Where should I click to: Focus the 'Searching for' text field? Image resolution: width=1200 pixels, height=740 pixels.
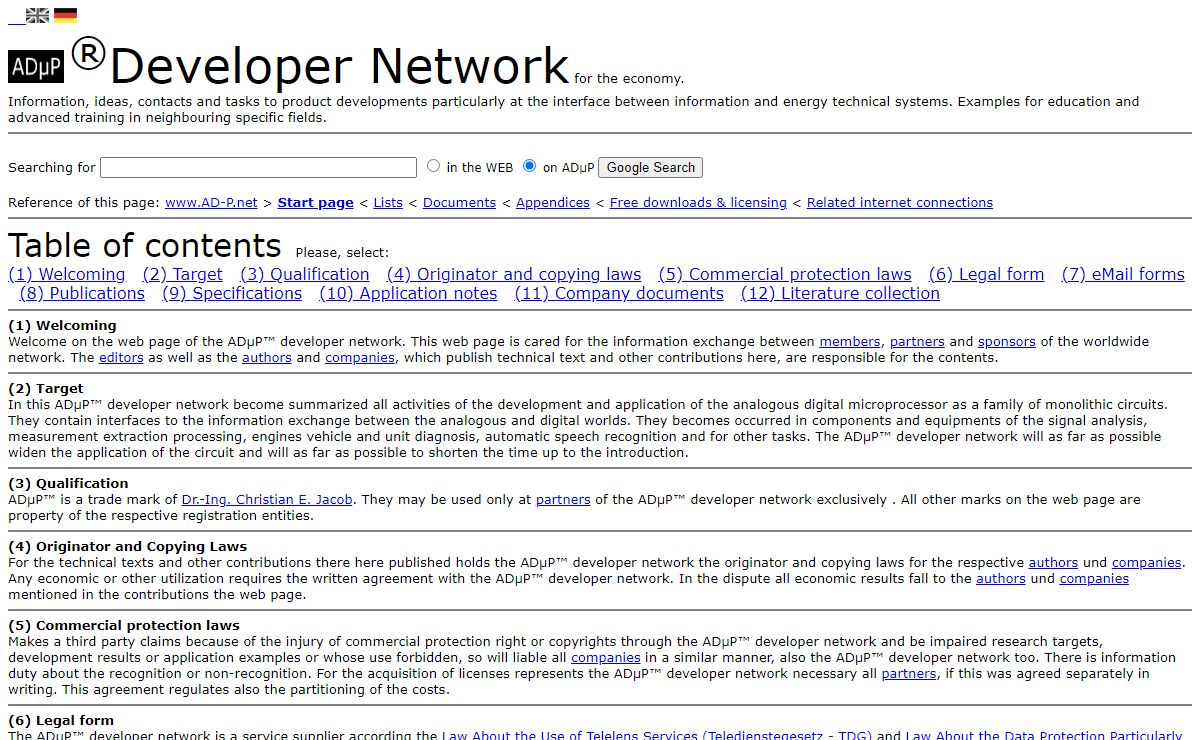tap(258, 167)
